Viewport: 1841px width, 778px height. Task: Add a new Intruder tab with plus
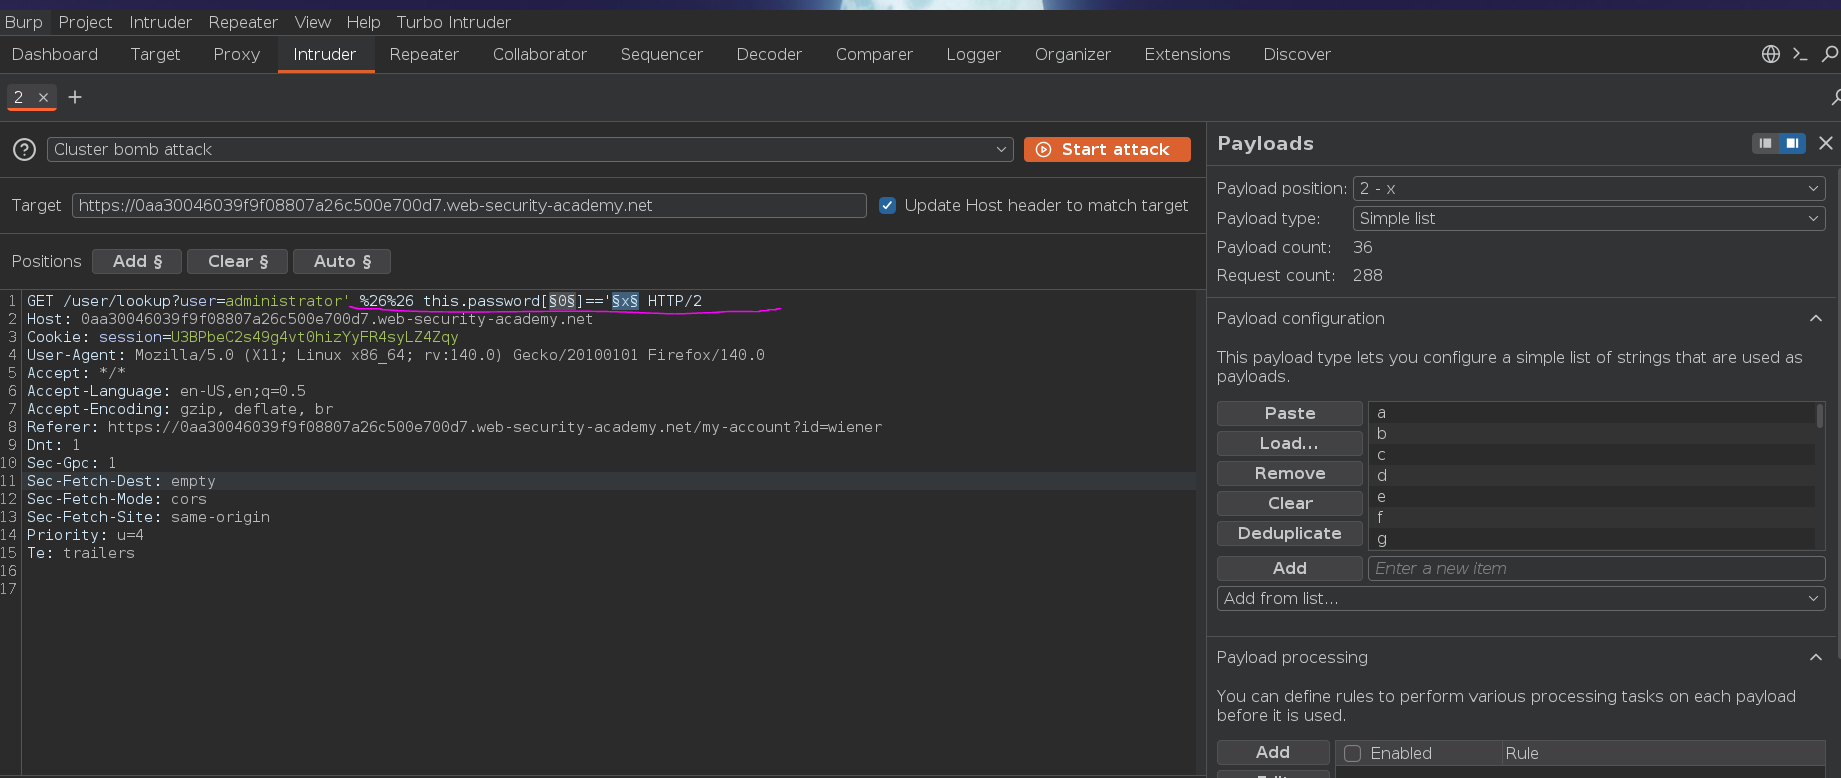point(75,97)
